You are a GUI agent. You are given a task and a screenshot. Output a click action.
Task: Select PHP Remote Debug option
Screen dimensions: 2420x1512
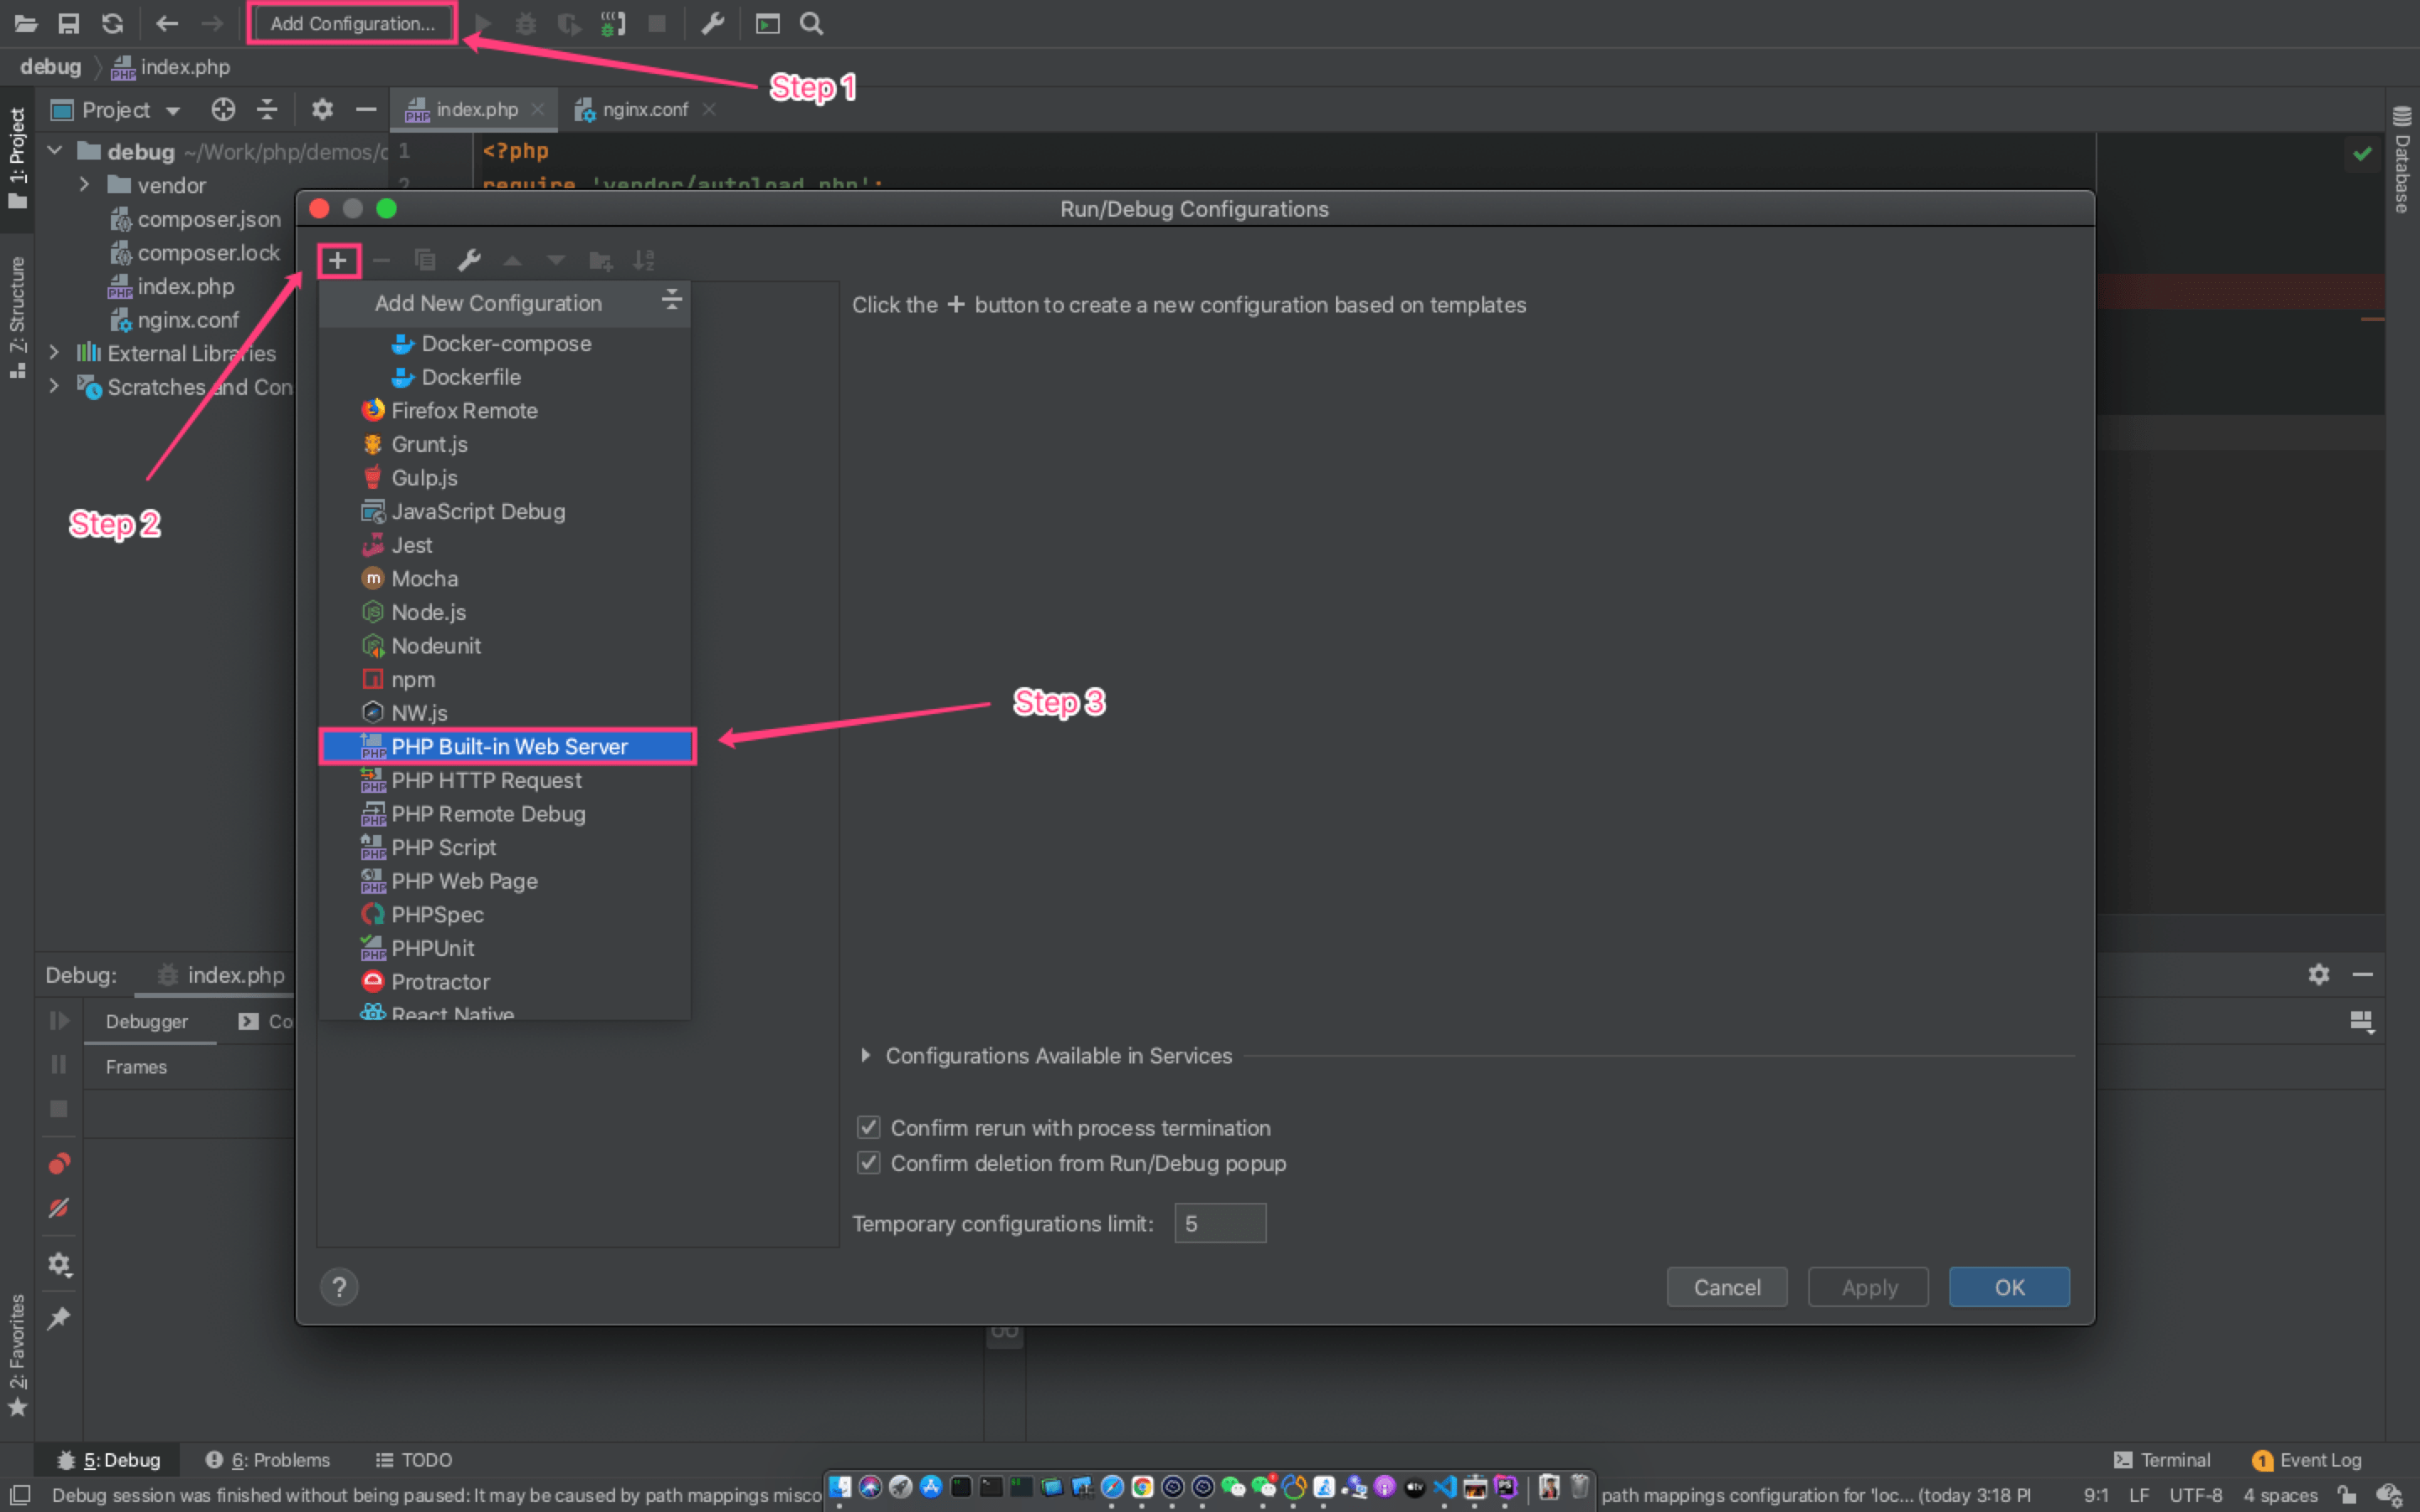[x=488, y=813]
